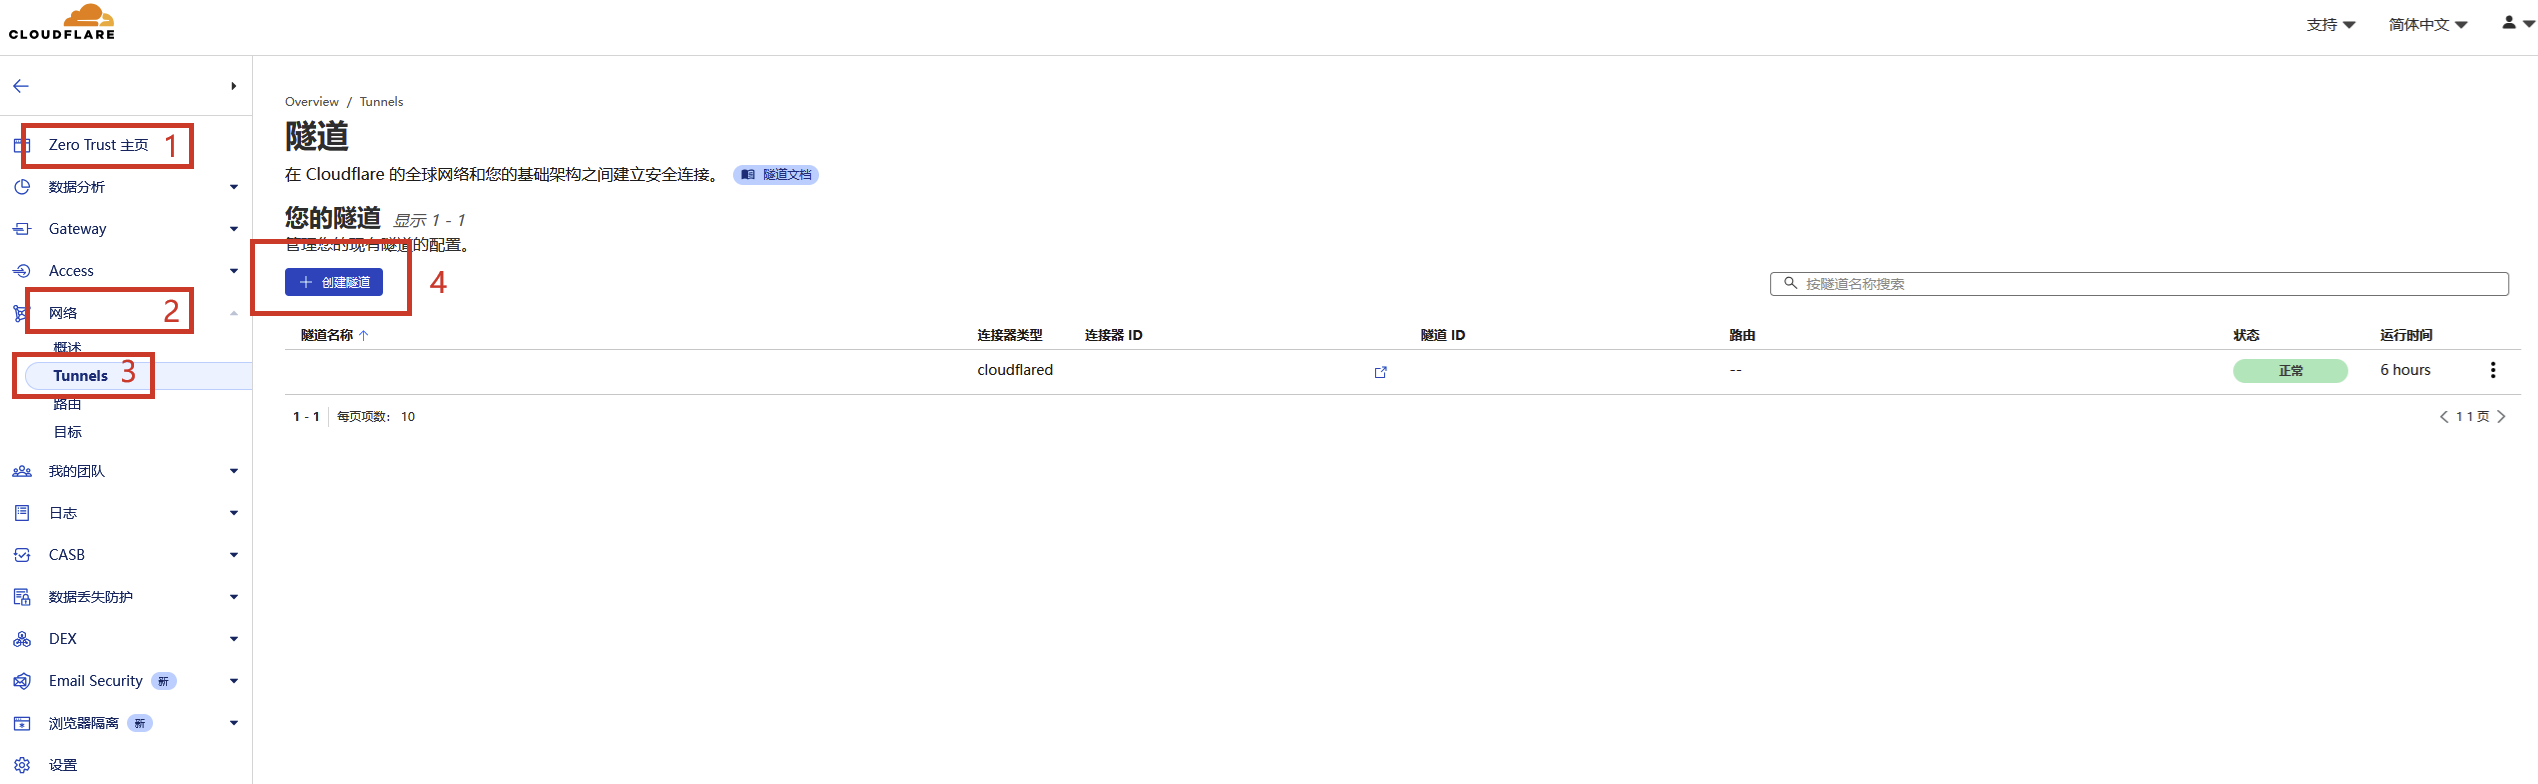
Task: Go back using the left arrow icon
Action: pyautogui.click(x=21, y=86)
